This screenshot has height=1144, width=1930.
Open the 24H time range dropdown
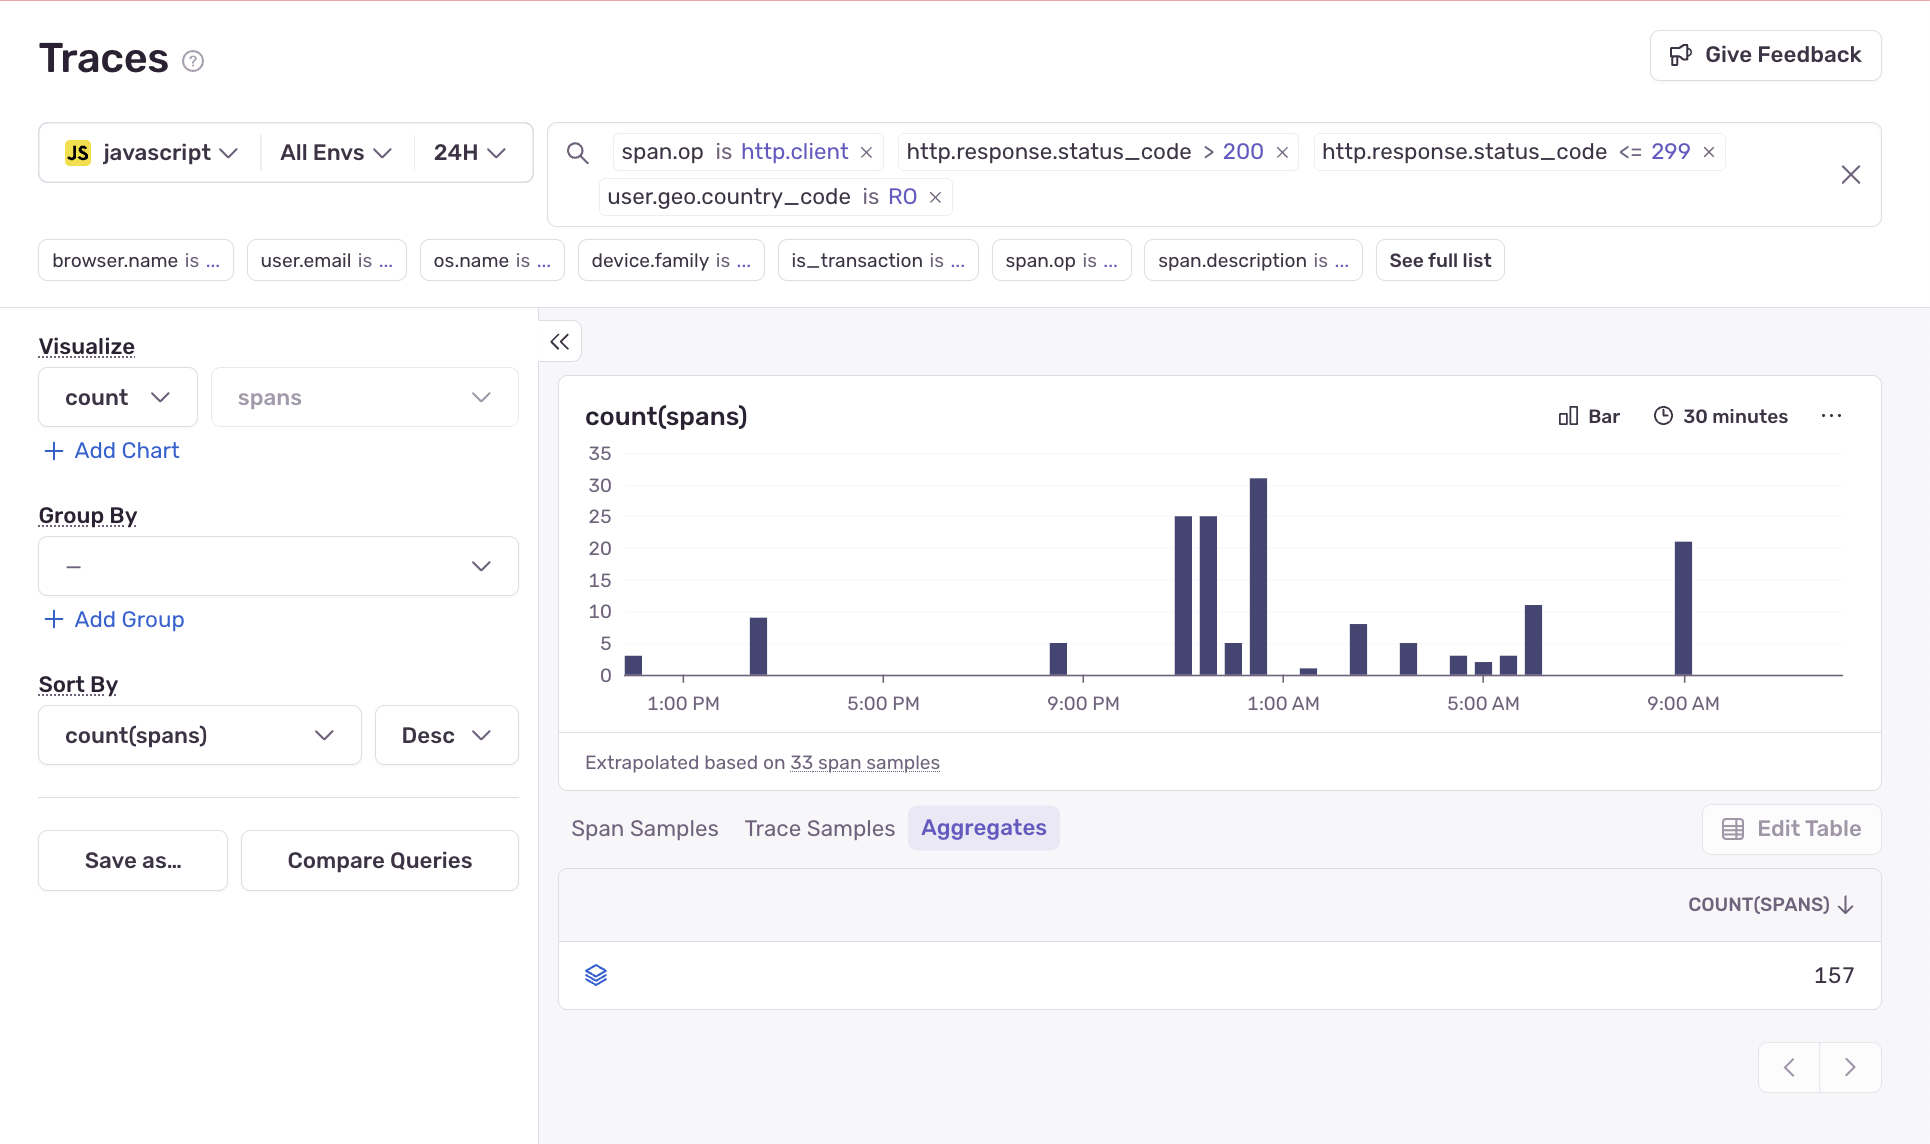(x=469, y=152)
